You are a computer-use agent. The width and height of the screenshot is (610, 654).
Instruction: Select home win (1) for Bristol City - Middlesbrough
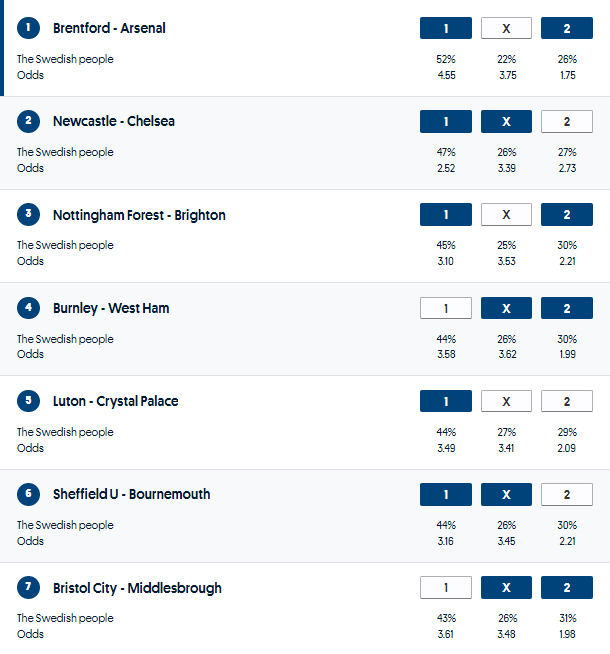pyautogui.click(x=446, y=588)
